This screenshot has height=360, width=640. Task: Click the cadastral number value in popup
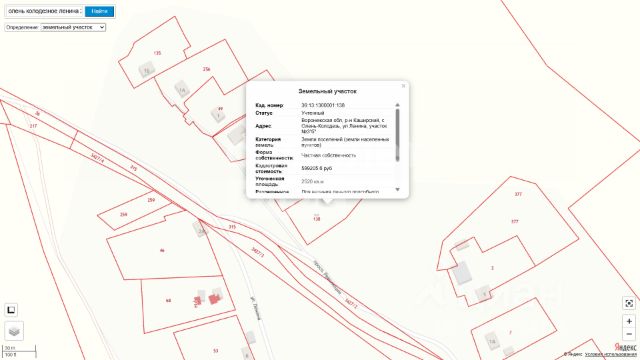tap(323, 105)
